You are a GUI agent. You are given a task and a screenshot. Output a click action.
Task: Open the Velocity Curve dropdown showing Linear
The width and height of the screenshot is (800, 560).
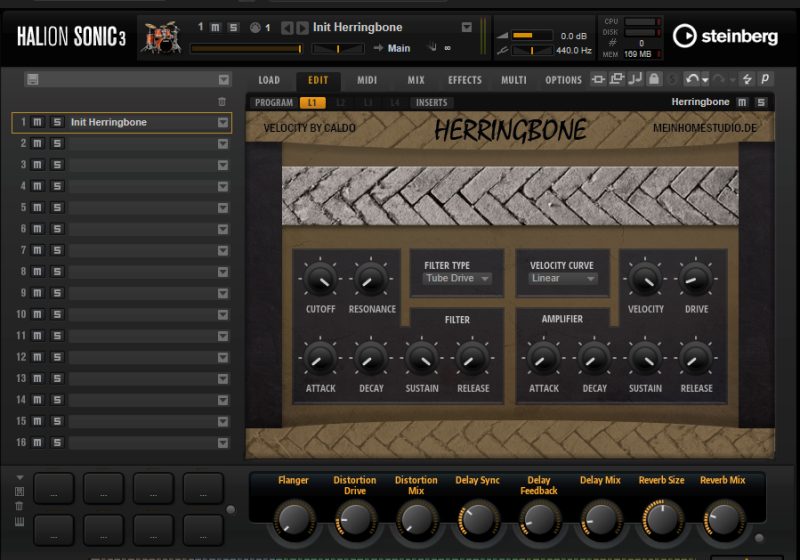(x=563, y=279)
